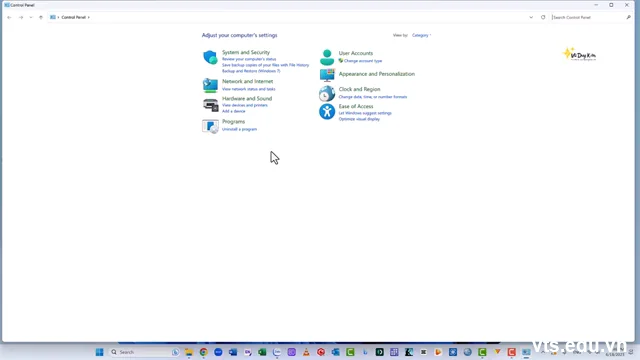Click the taskbar Search box
Viewport: 640px width, 360px height.
(x=145, y=352)
